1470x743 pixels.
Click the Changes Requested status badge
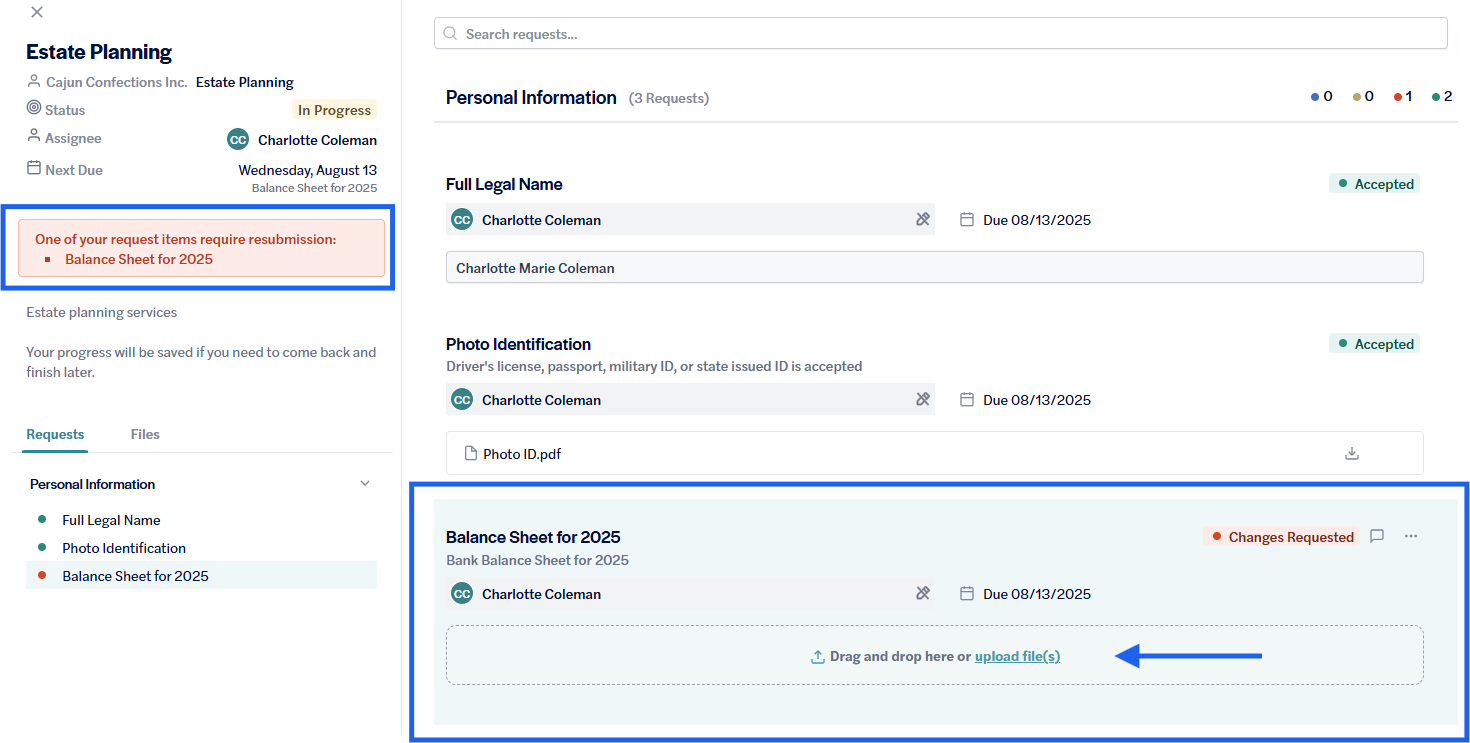(1281, 537)
